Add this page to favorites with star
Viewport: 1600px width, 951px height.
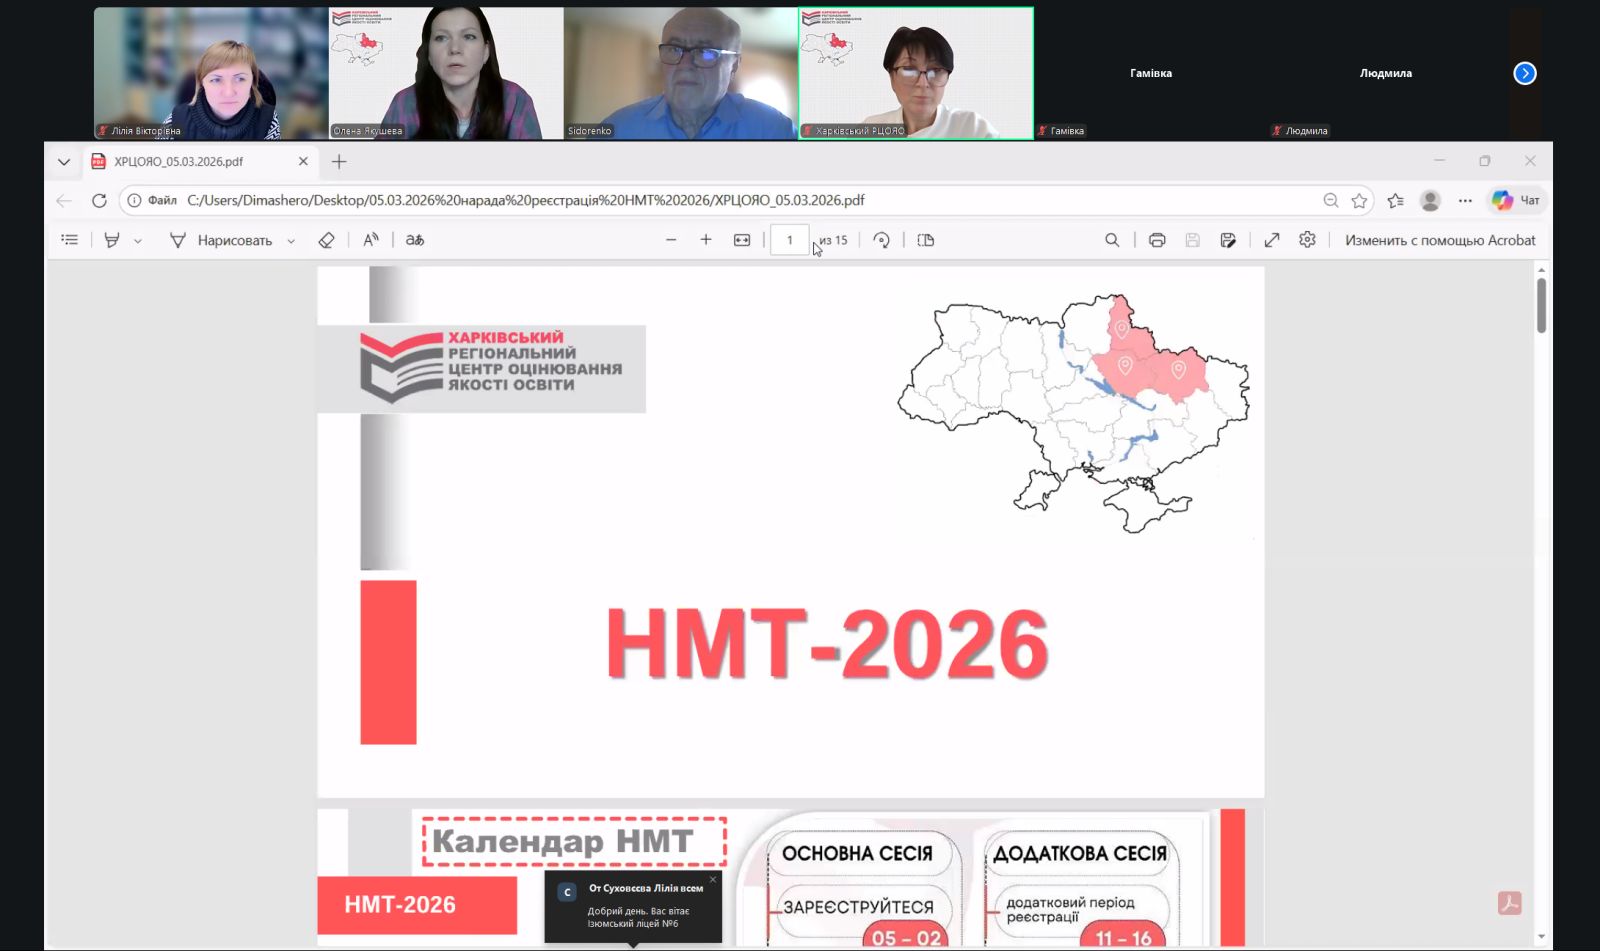click(x=1359, y=201)
